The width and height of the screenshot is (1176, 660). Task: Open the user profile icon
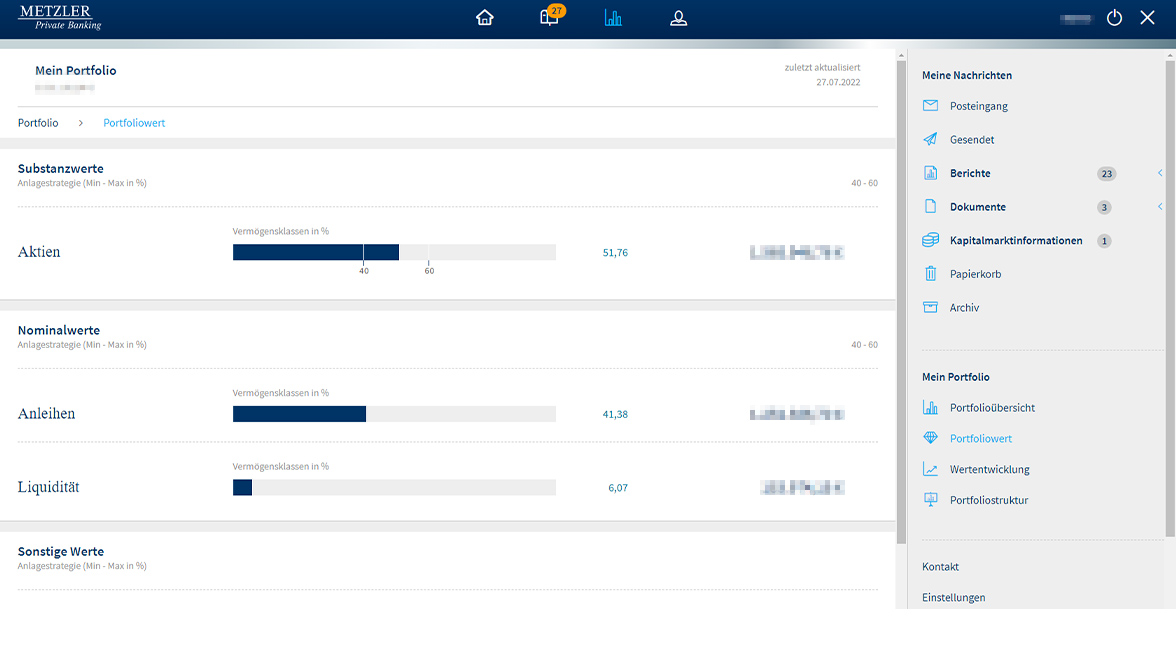point(678,18)
